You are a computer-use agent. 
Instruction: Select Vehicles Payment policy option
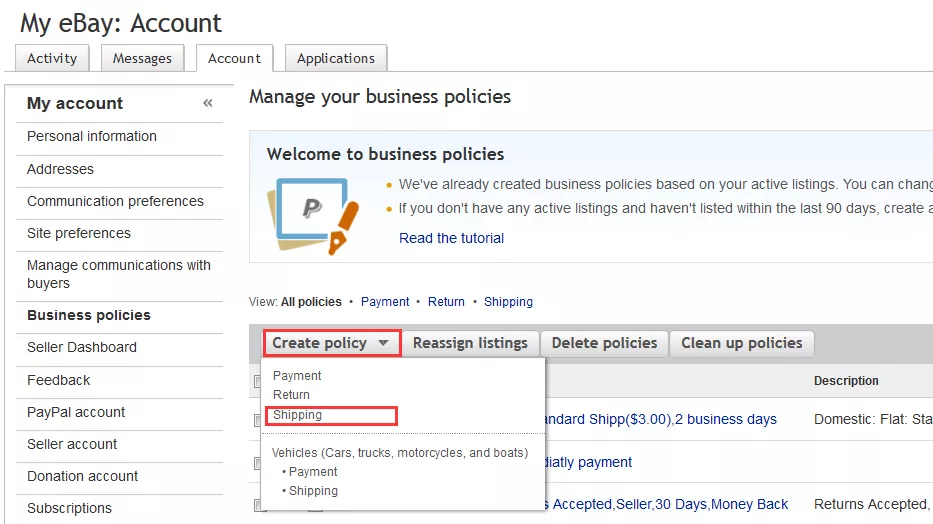pyautogui.click(x=313, y=472)
